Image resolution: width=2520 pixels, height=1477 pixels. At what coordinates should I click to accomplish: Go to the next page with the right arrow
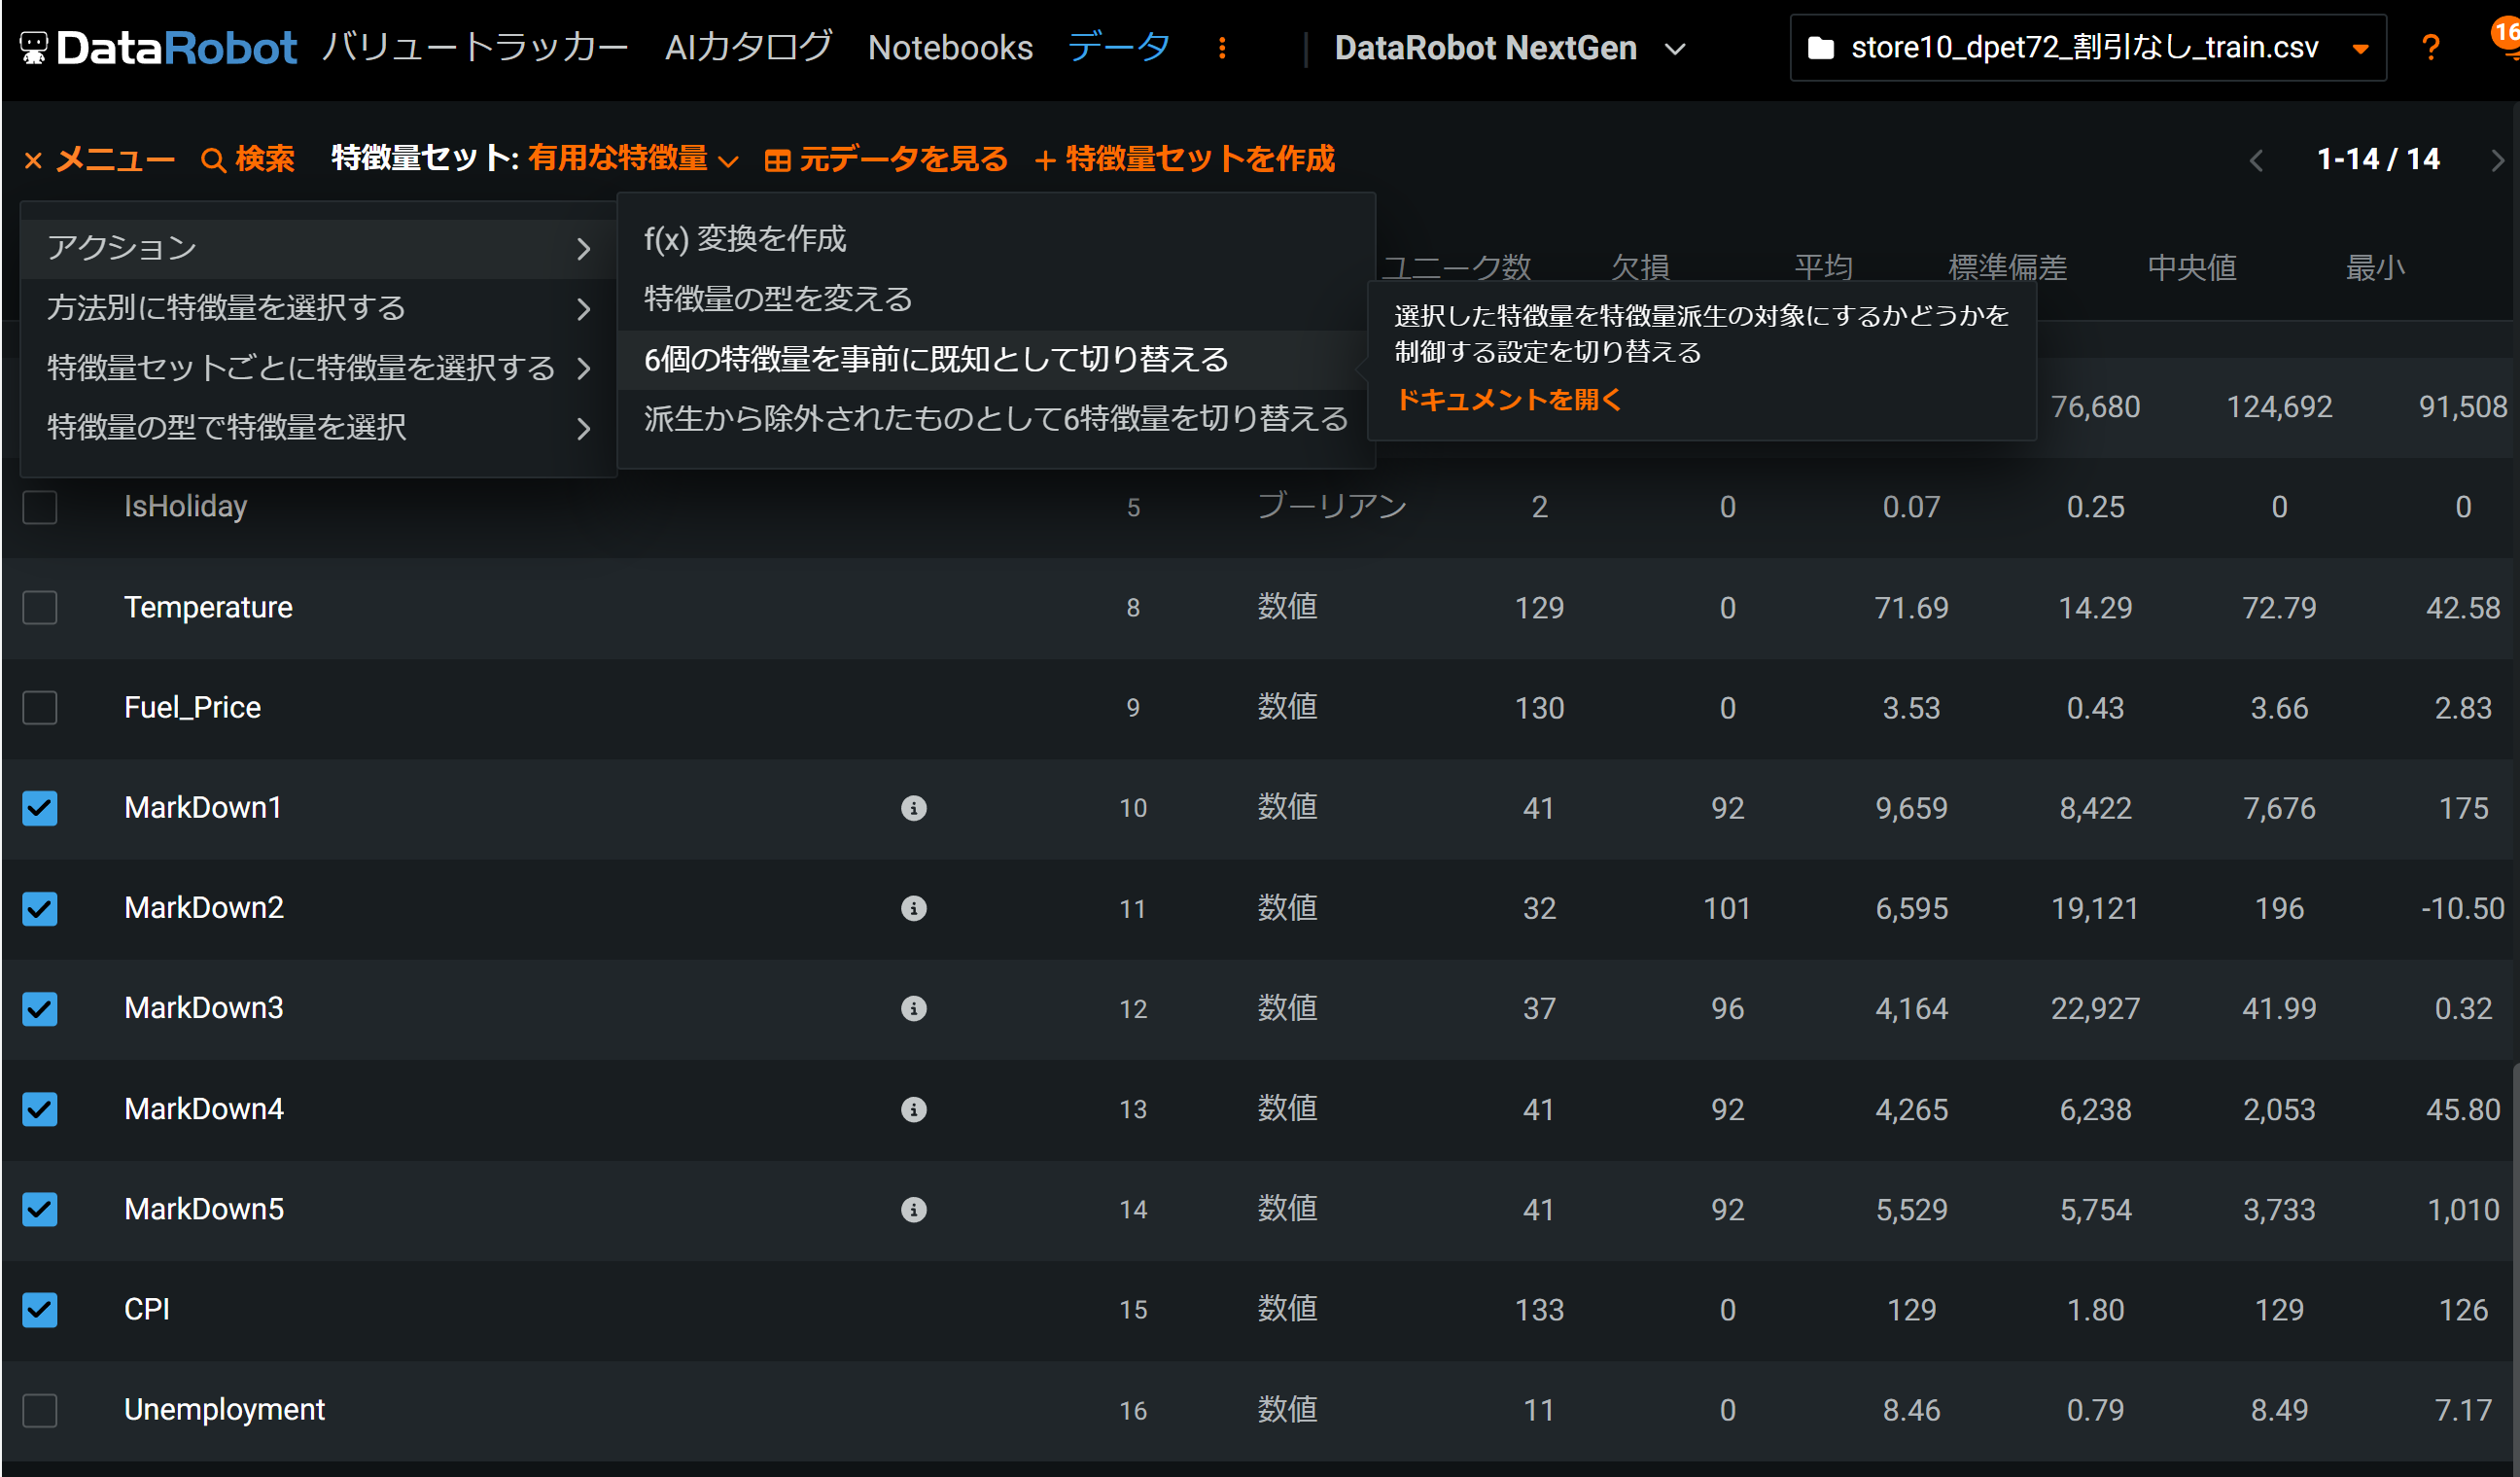tap(2497, 160)
